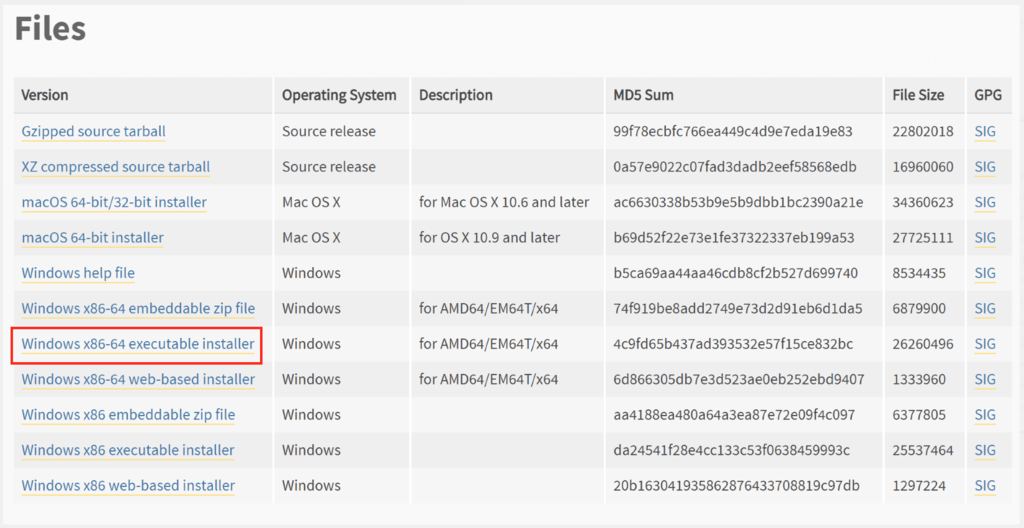Click SIG for x86 web-based installer
The image size is (1024, 528).
[985, 486]
